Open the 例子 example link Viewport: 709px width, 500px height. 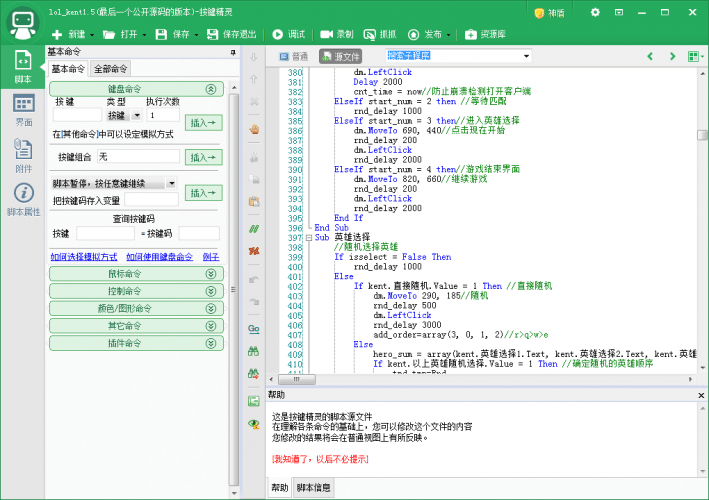[x=211, y=257]
